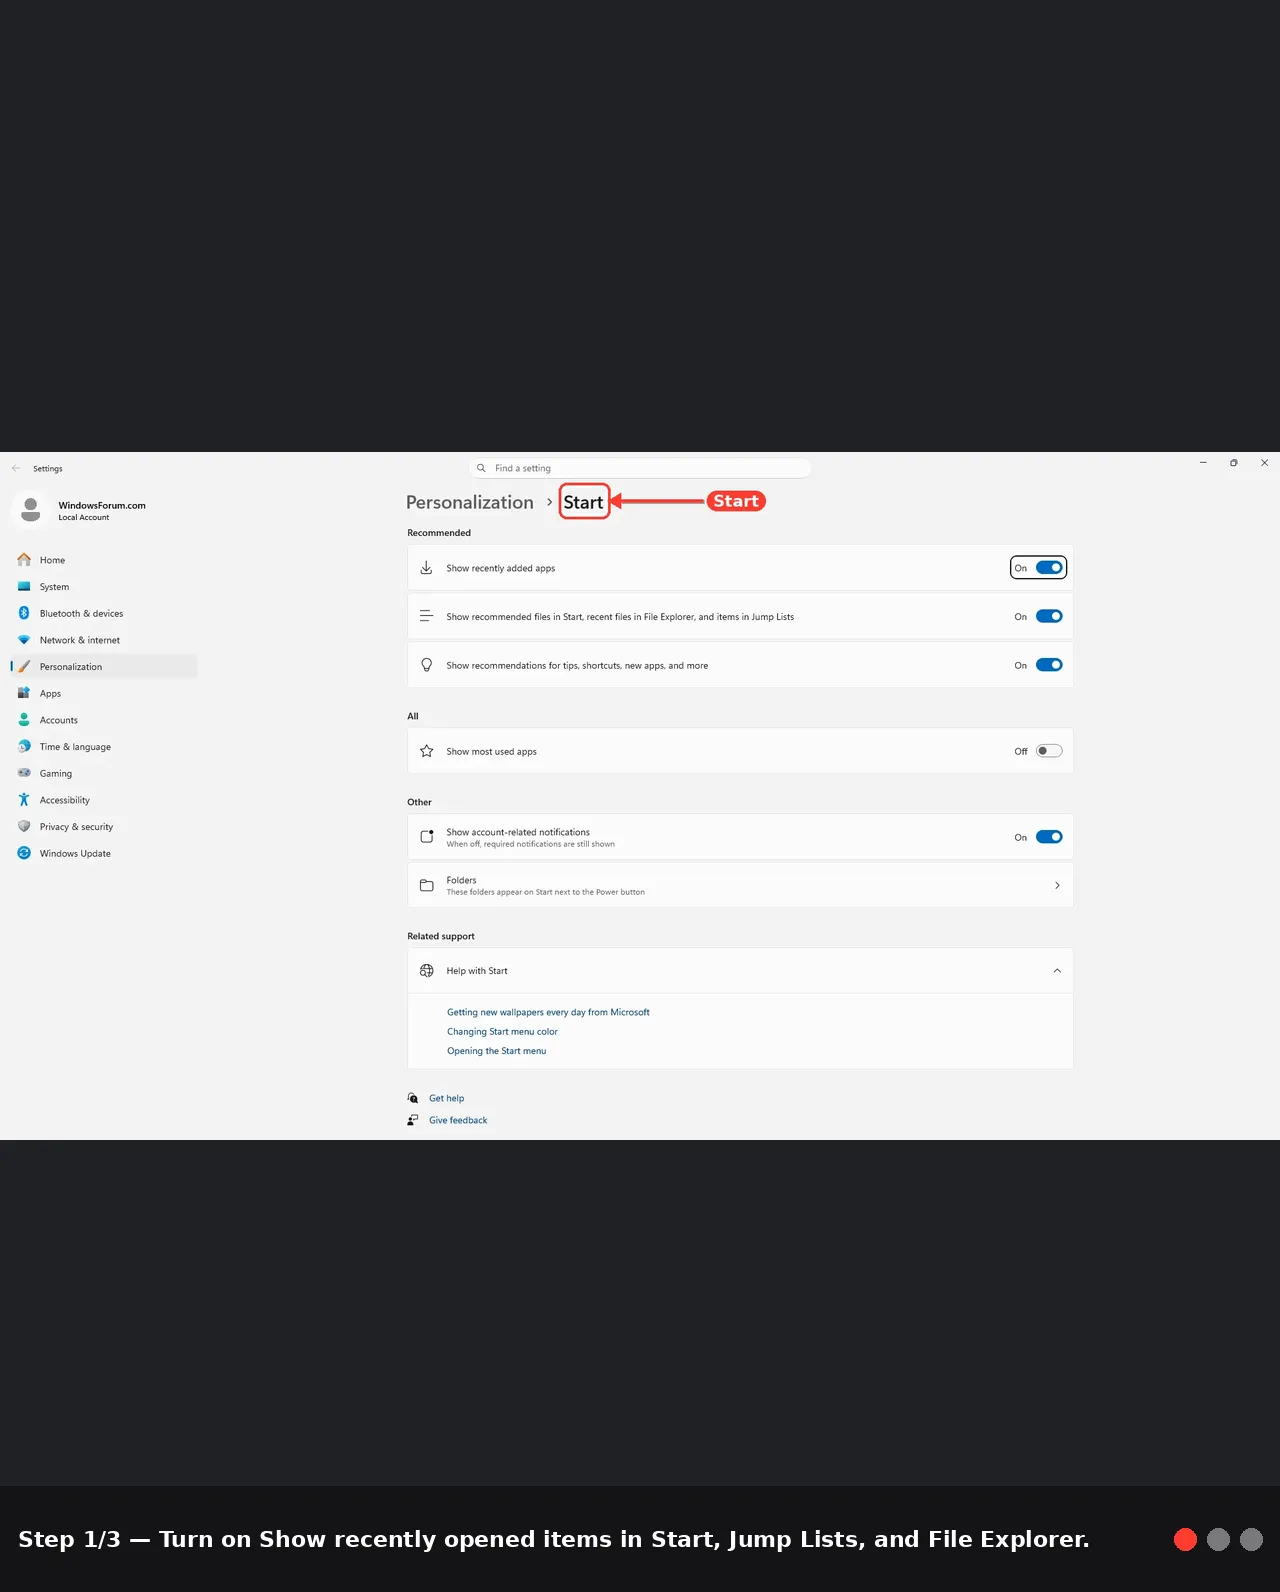Image resolution: width=1280 pixels, height=1592 pixels.
Task: Click the back arrow next to Settings
Action: click(x=16, y=468)
